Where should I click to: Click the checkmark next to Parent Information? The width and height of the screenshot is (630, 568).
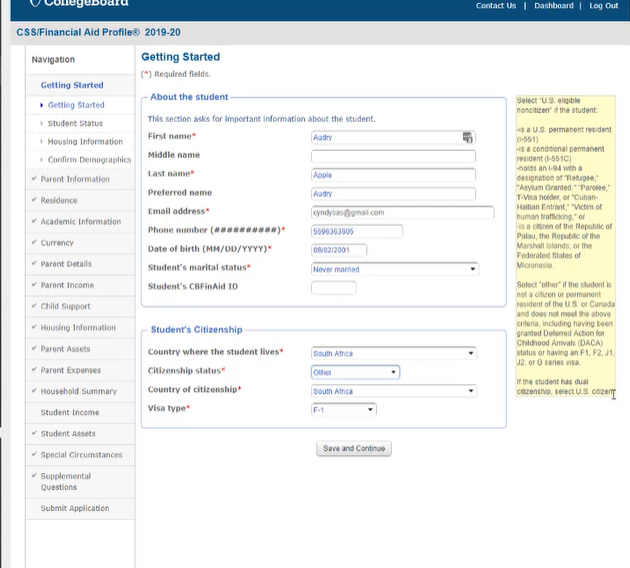[33, 179]
